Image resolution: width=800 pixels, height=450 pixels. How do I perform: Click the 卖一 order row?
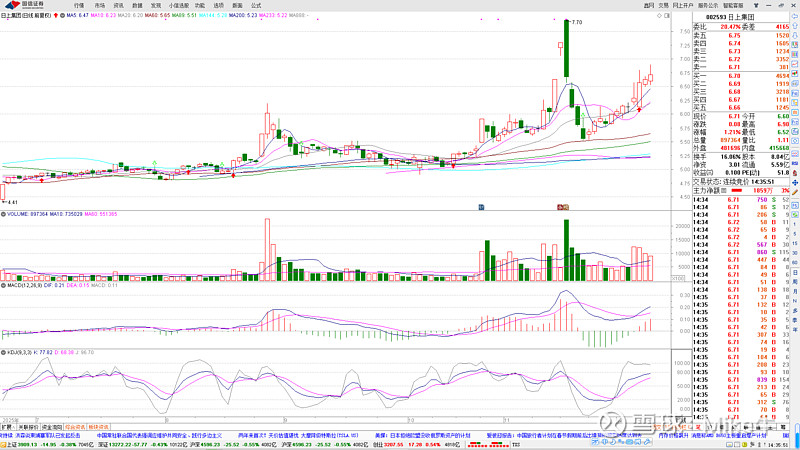coord(741,67)
